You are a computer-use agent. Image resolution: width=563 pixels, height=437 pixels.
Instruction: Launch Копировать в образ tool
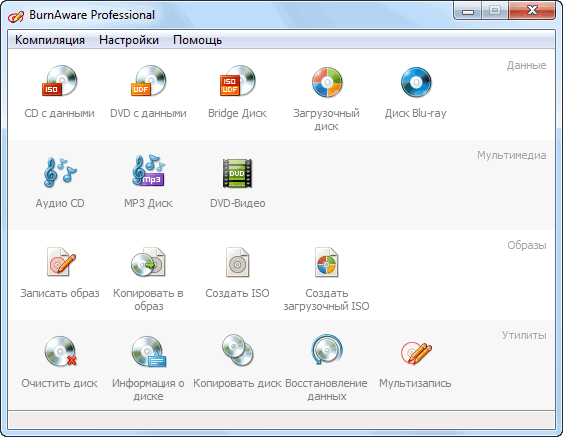pyautogui.click(x=148, y=262)
